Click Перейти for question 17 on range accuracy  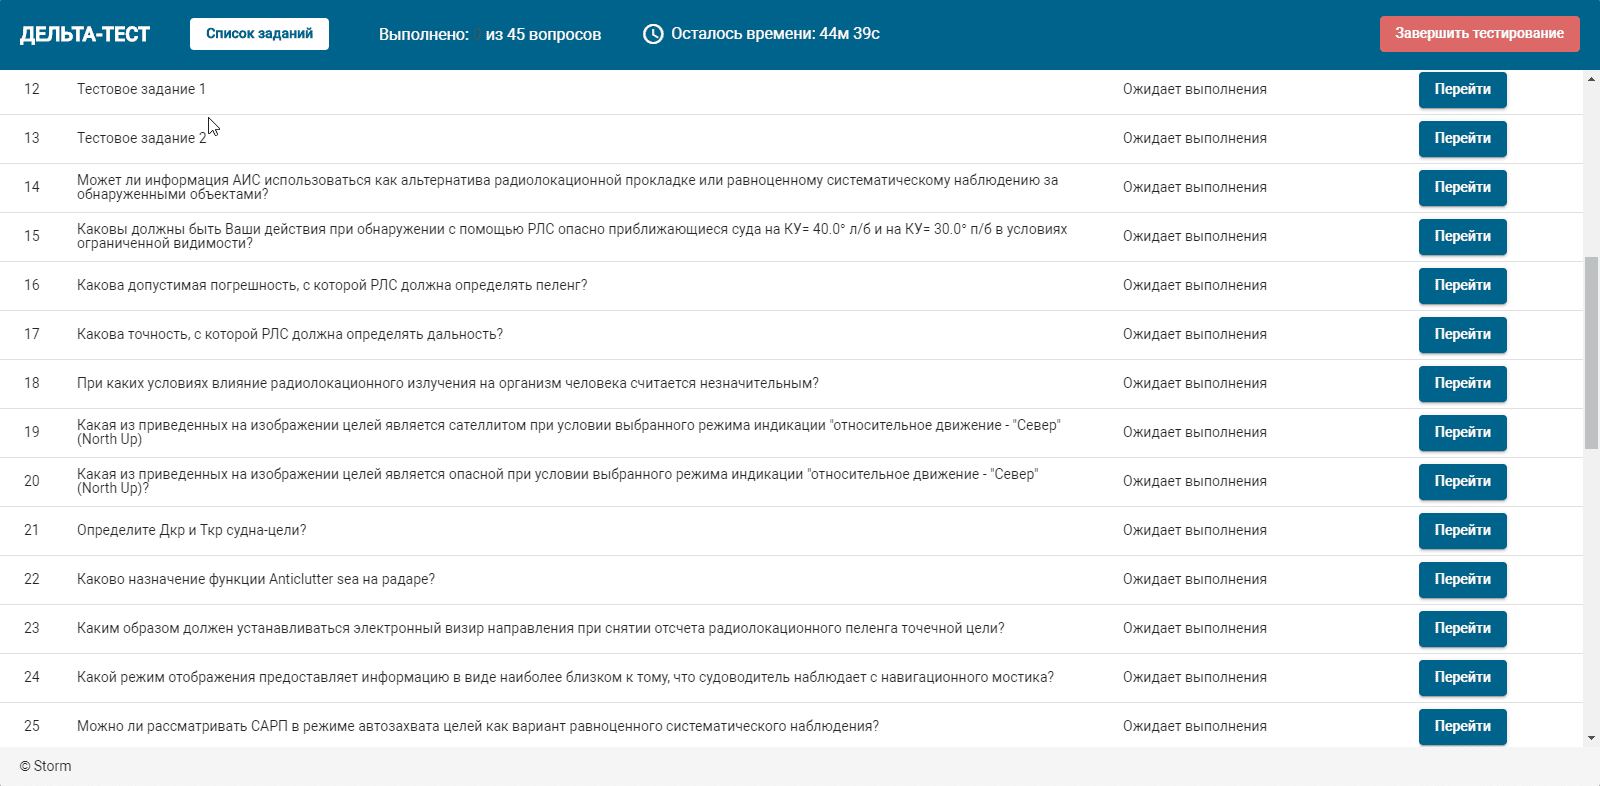click(x=1462, y=335)
